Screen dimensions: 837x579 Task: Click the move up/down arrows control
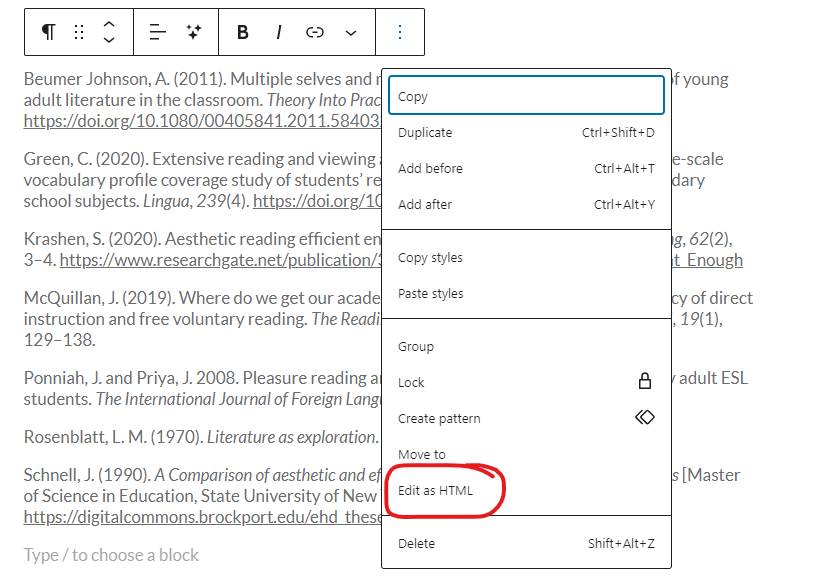pos(109,32)
